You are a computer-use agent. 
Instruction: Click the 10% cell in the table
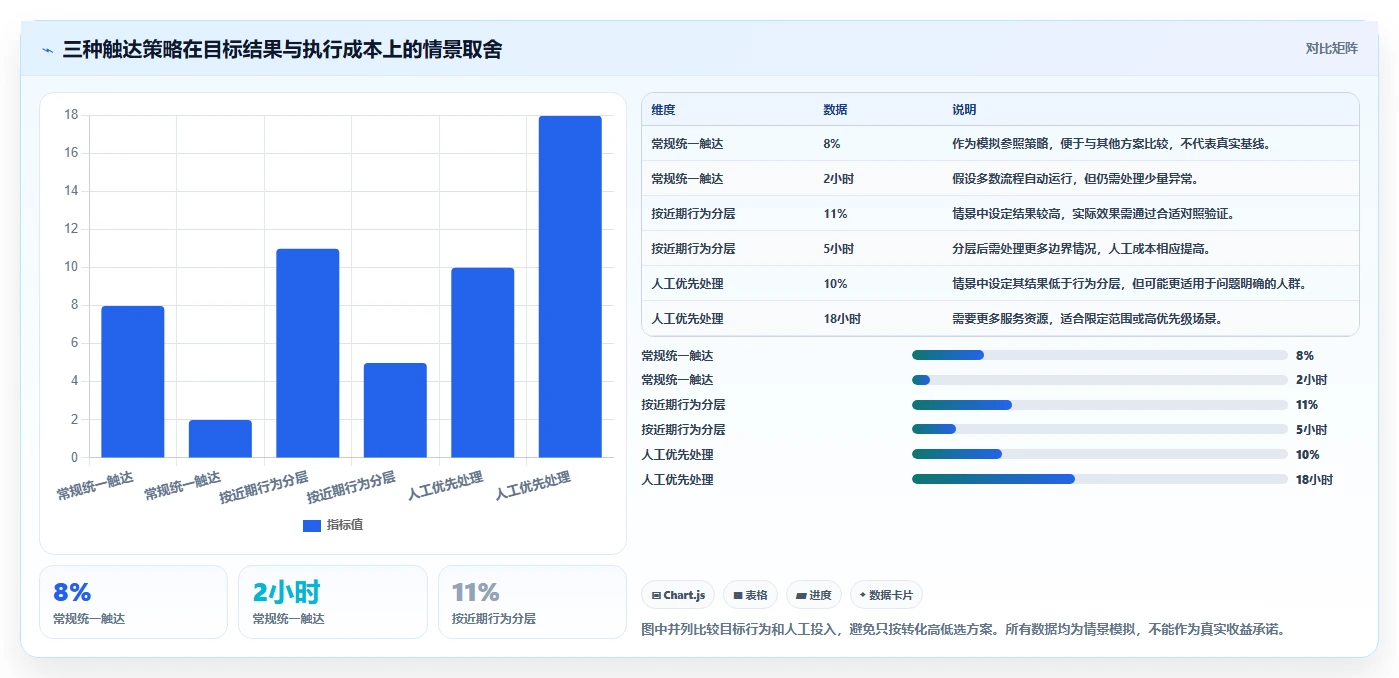pyautogui.click(x=835, y=284)
